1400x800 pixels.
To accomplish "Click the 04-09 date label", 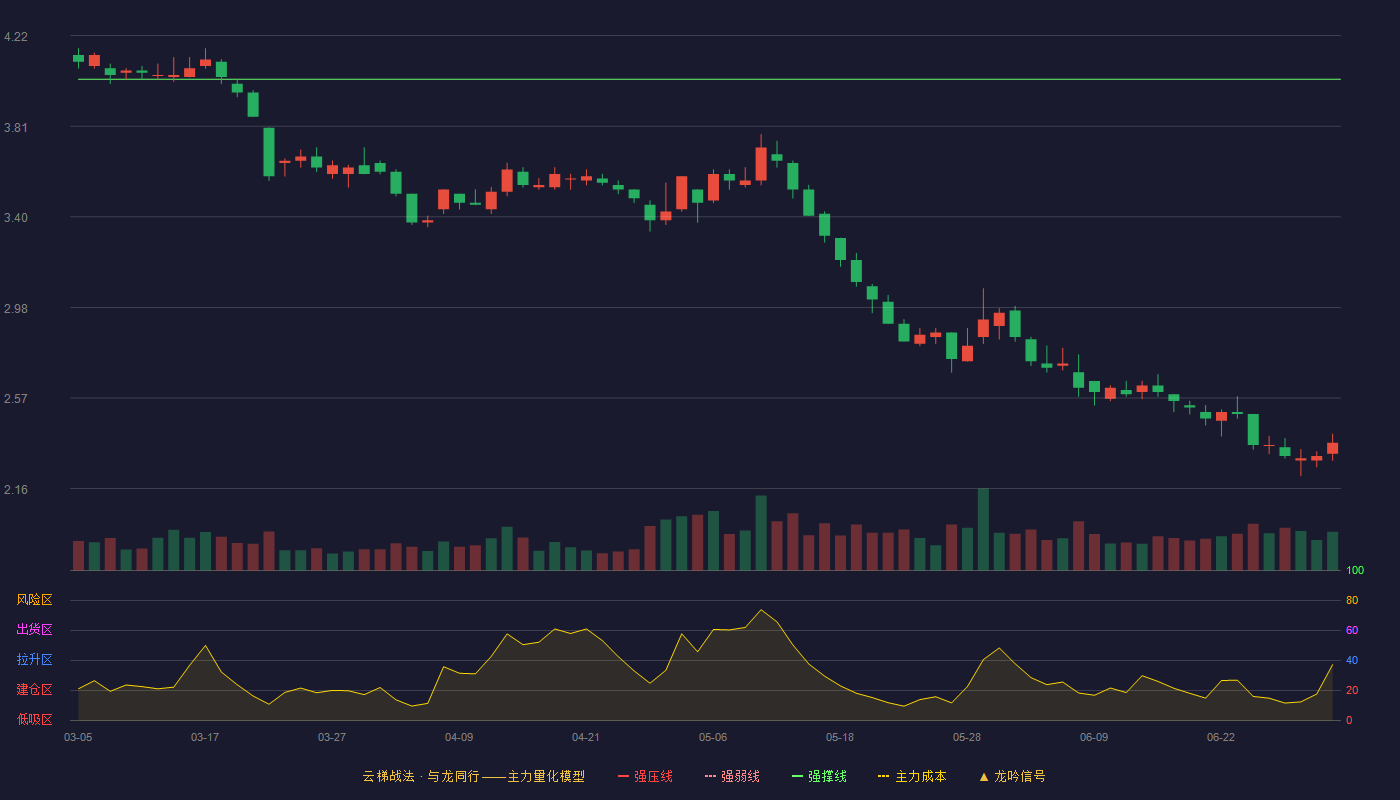I will [459, 737].
